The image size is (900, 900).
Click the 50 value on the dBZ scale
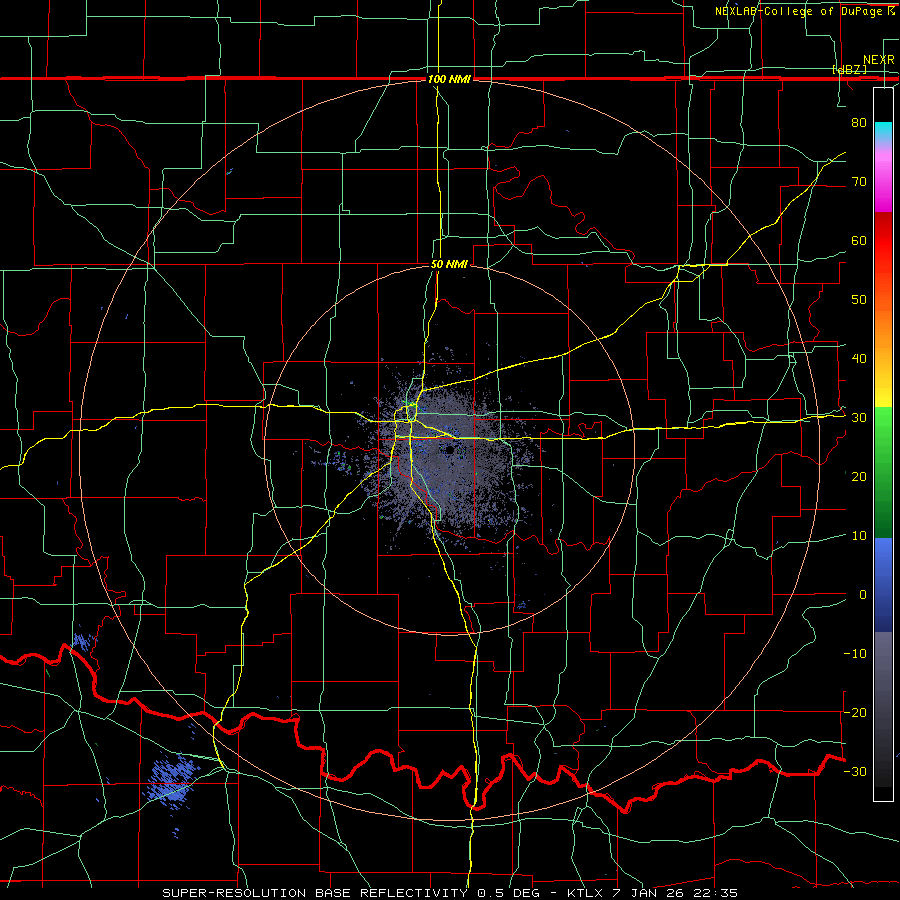859,300
